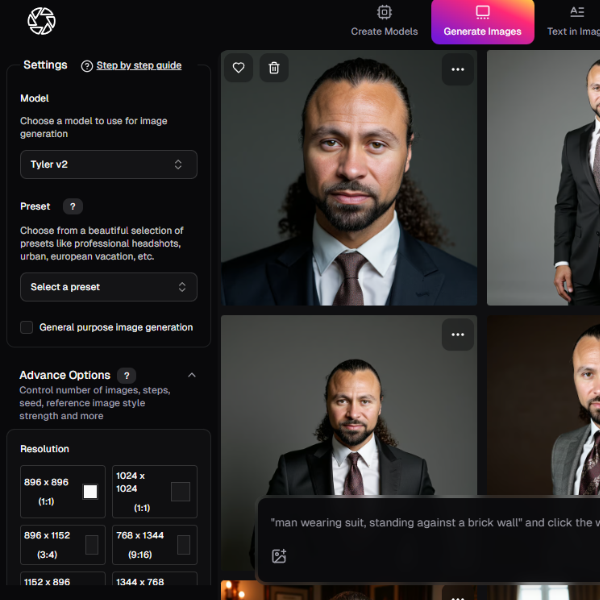Choose the 1024 x 1024 resolution
Screen dimensions: 600x600
(154, 491)
